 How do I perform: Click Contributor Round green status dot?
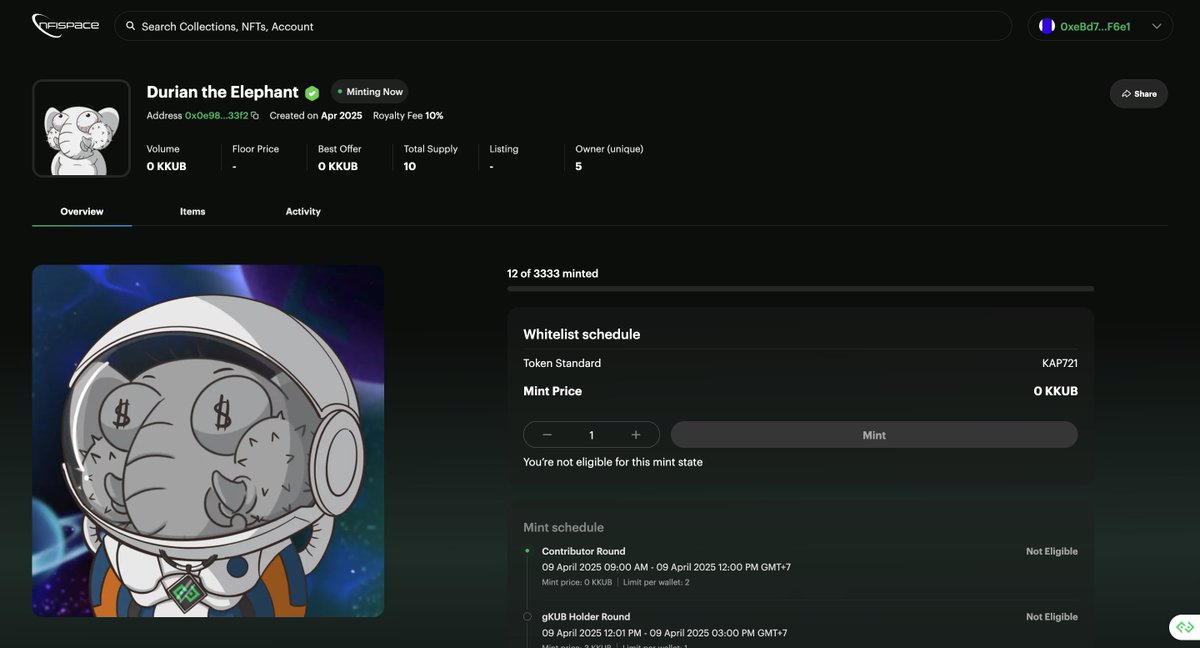(527, 550)
